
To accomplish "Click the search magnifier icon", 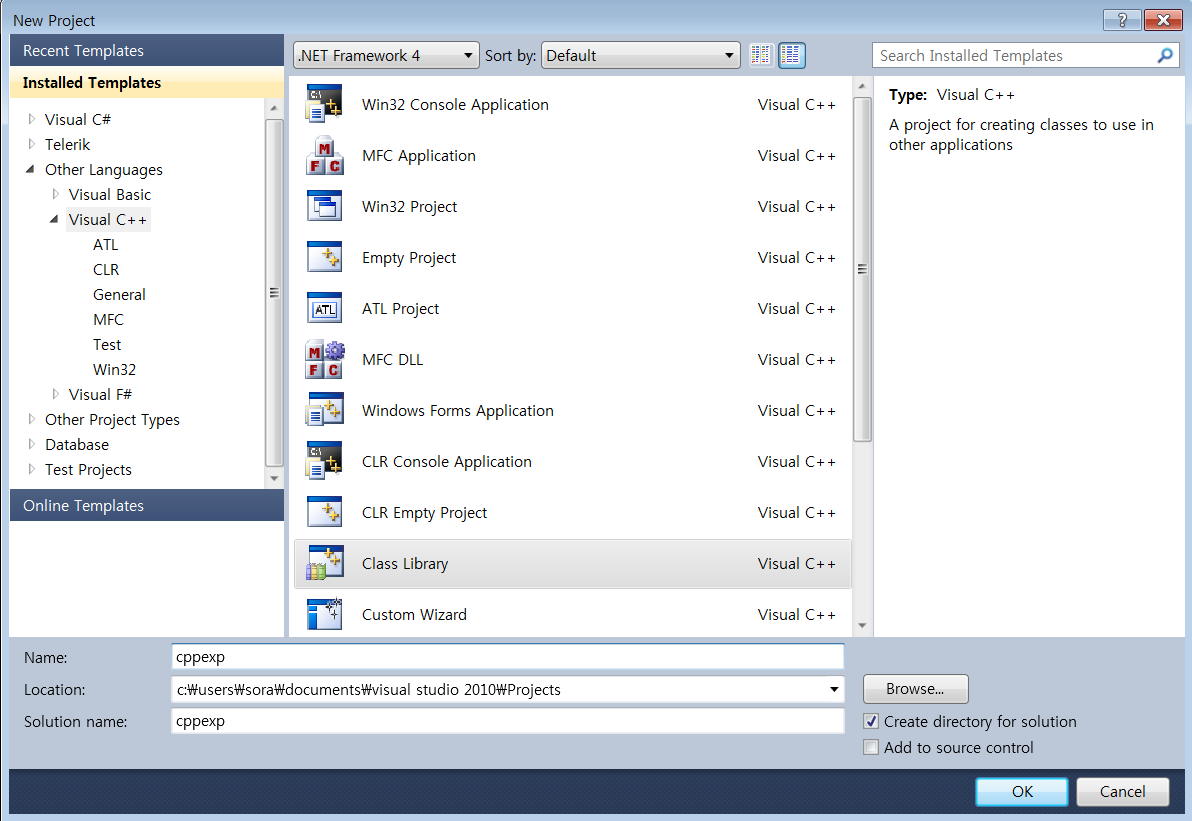I will (x=1164, y=55).
